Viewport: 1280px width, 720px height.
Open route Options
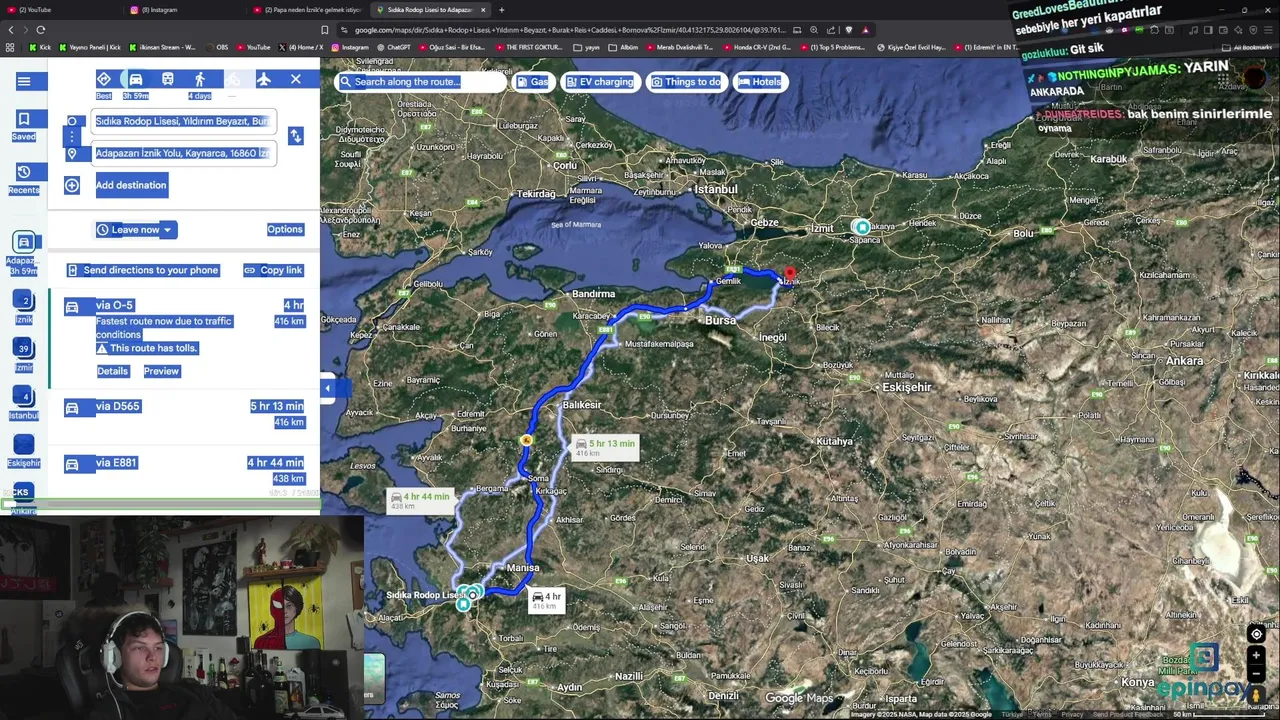coord(285,230)
